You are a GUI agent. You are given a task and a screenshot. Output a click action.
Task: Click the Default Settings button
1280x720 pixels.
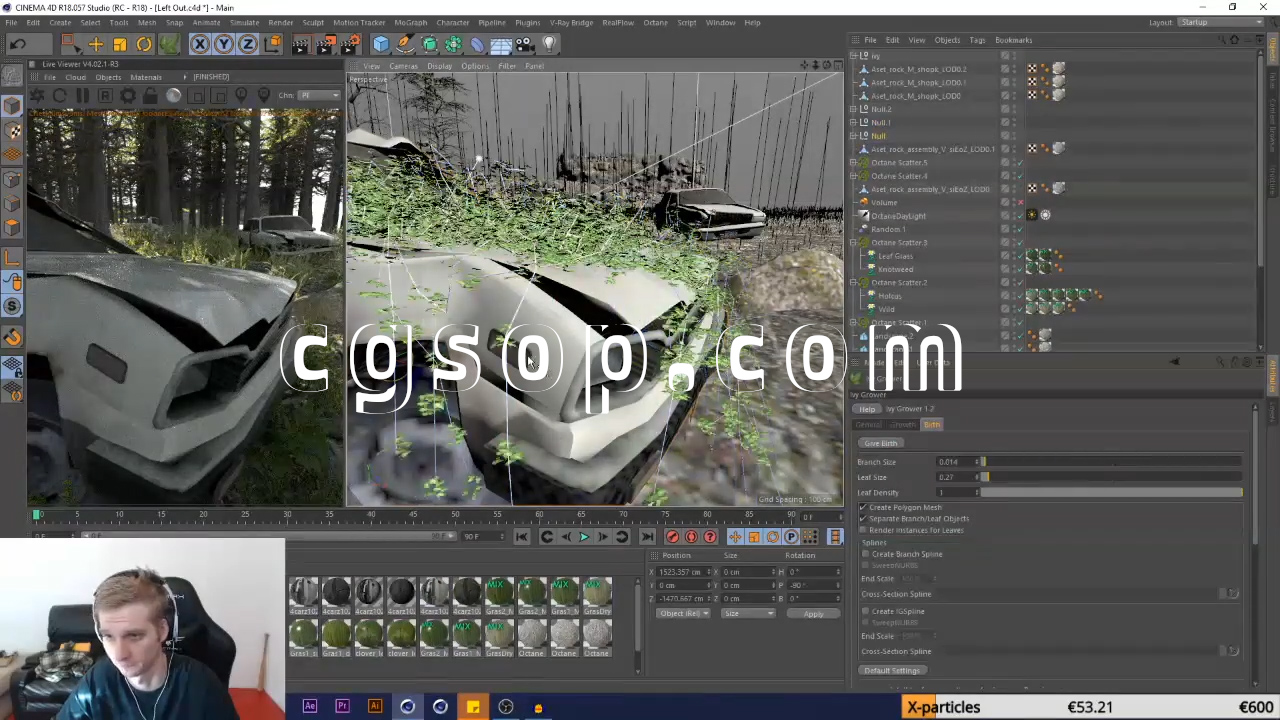892,671
